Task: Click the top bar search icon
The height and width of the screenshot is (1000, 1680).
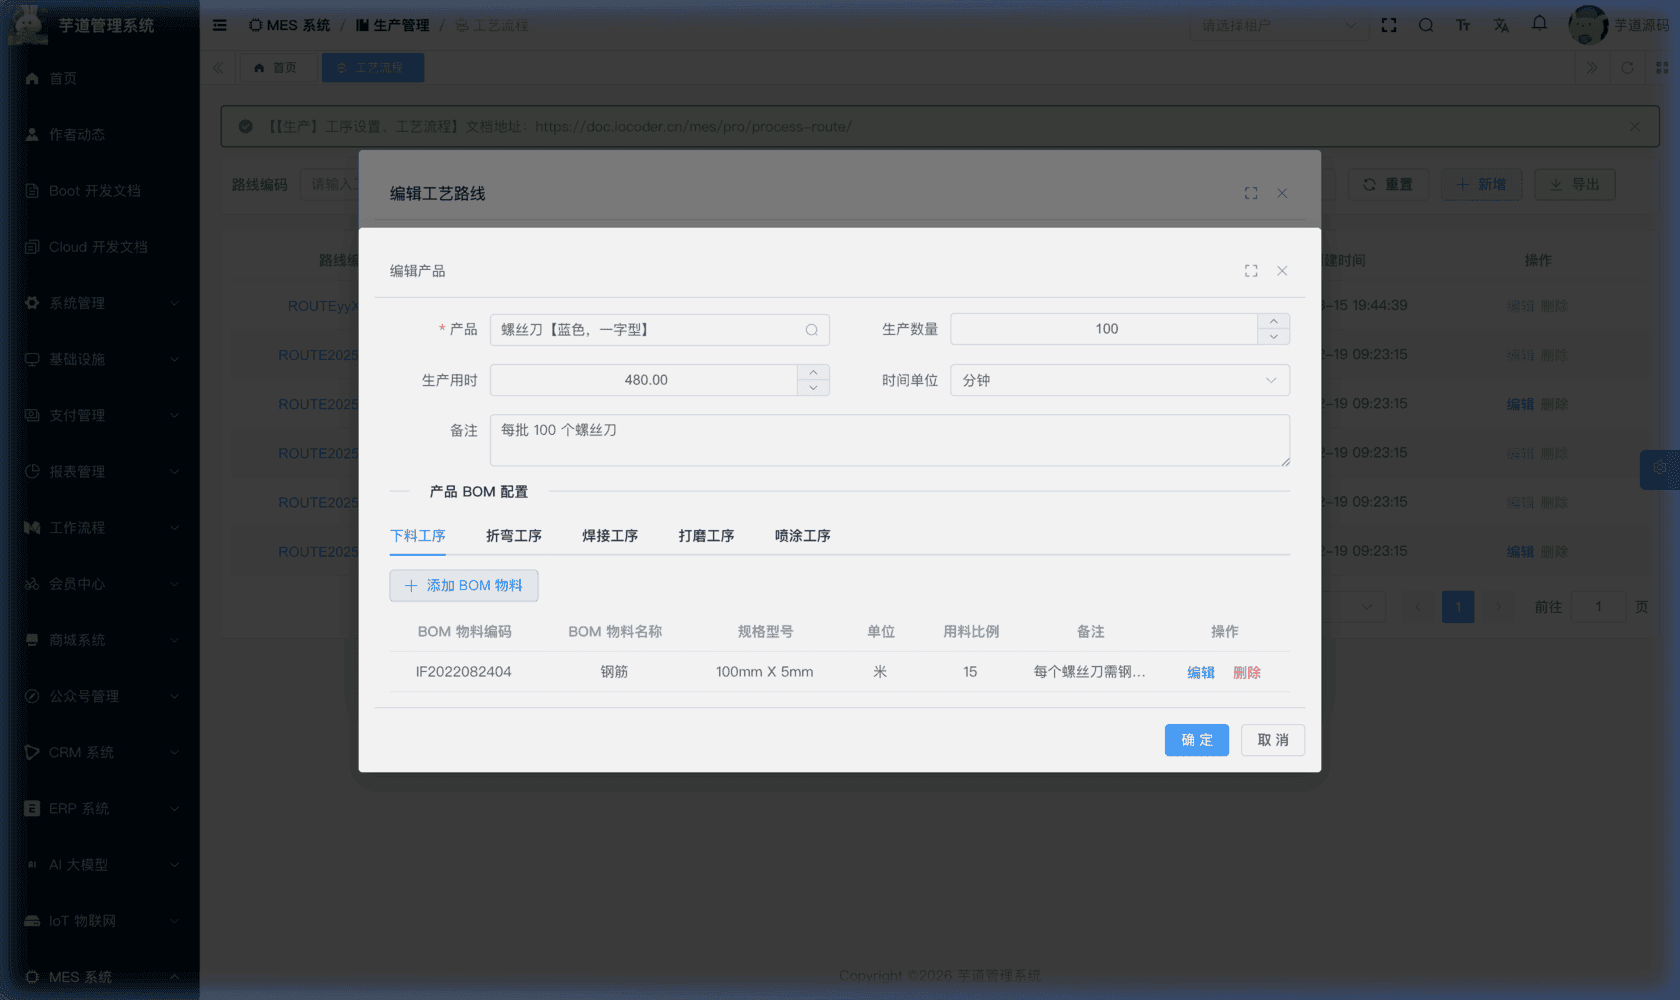Action: tap(1425, 25)
